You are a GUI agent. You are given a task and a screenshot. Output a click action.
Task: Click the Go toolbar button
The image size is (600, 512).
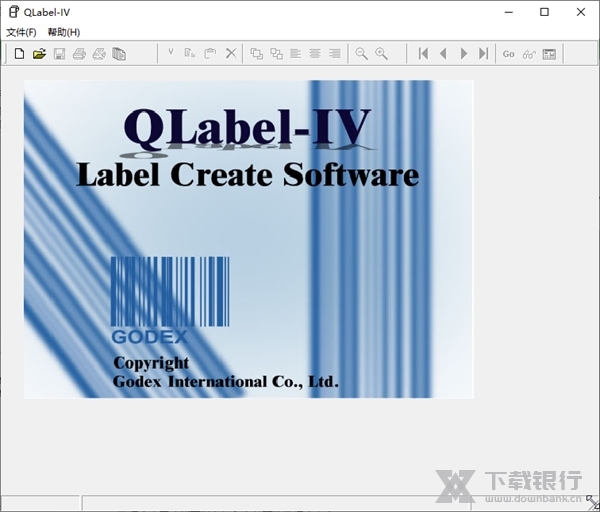pos(509,54)
